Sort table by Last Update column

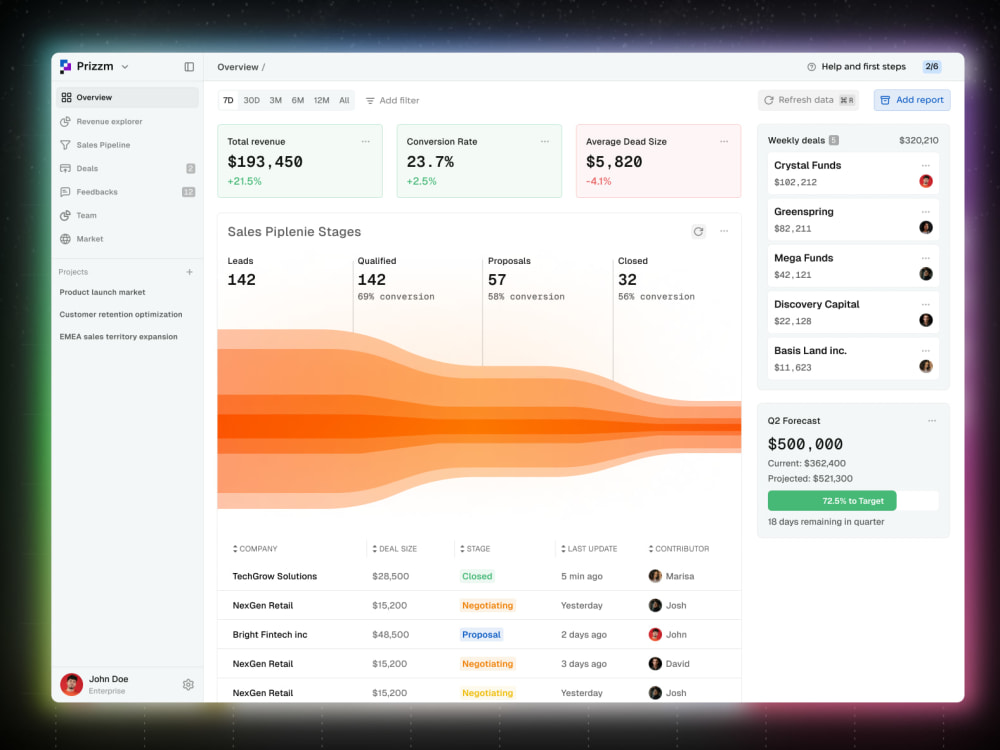589,548
